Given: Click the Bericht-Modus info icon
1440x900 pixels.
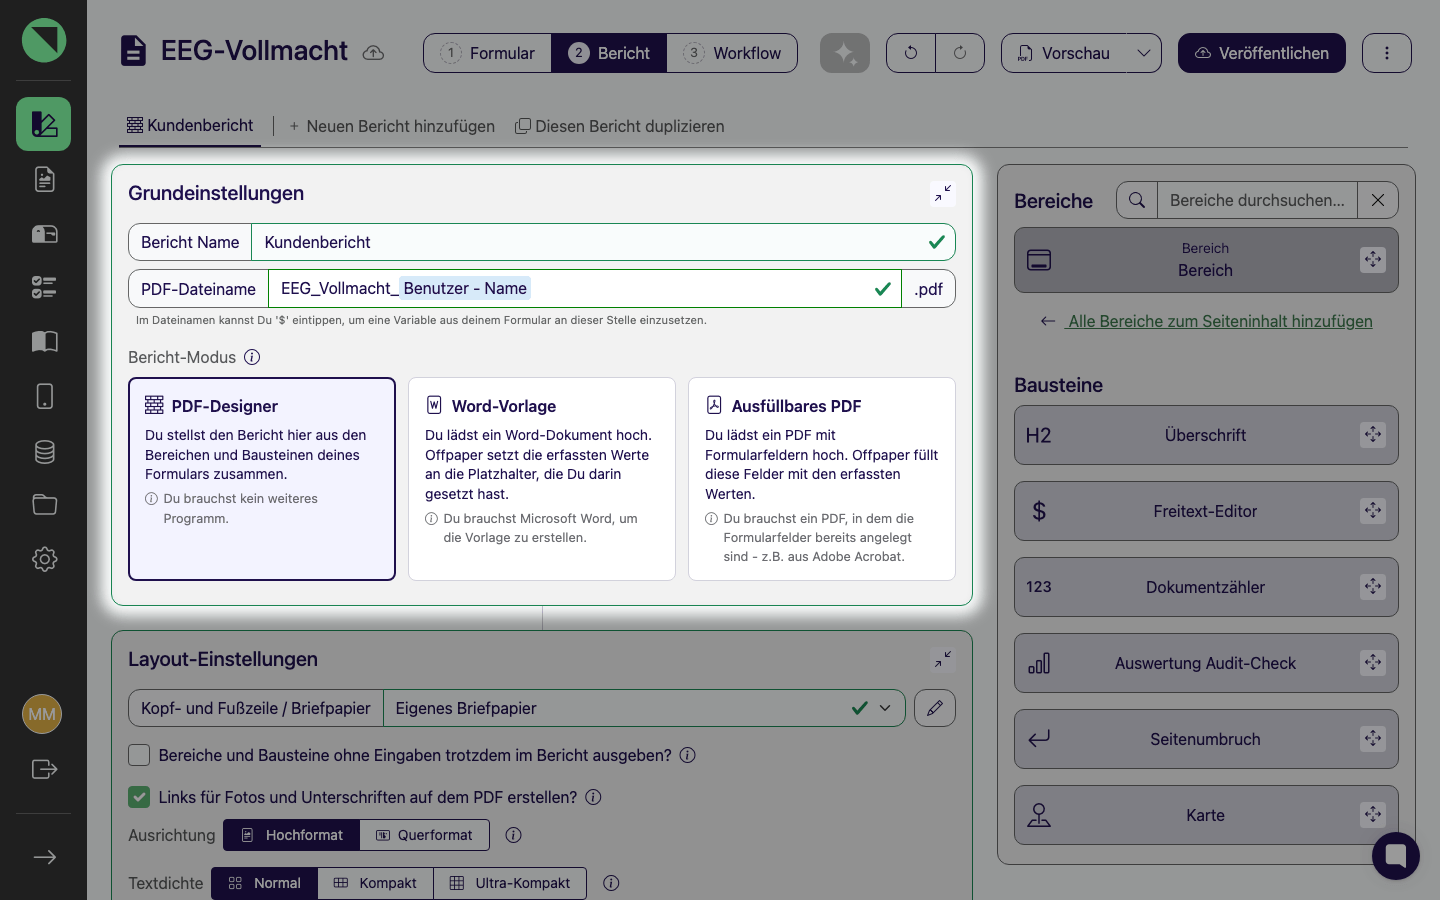Looking at the screenshot, I should tap(252, 357).
